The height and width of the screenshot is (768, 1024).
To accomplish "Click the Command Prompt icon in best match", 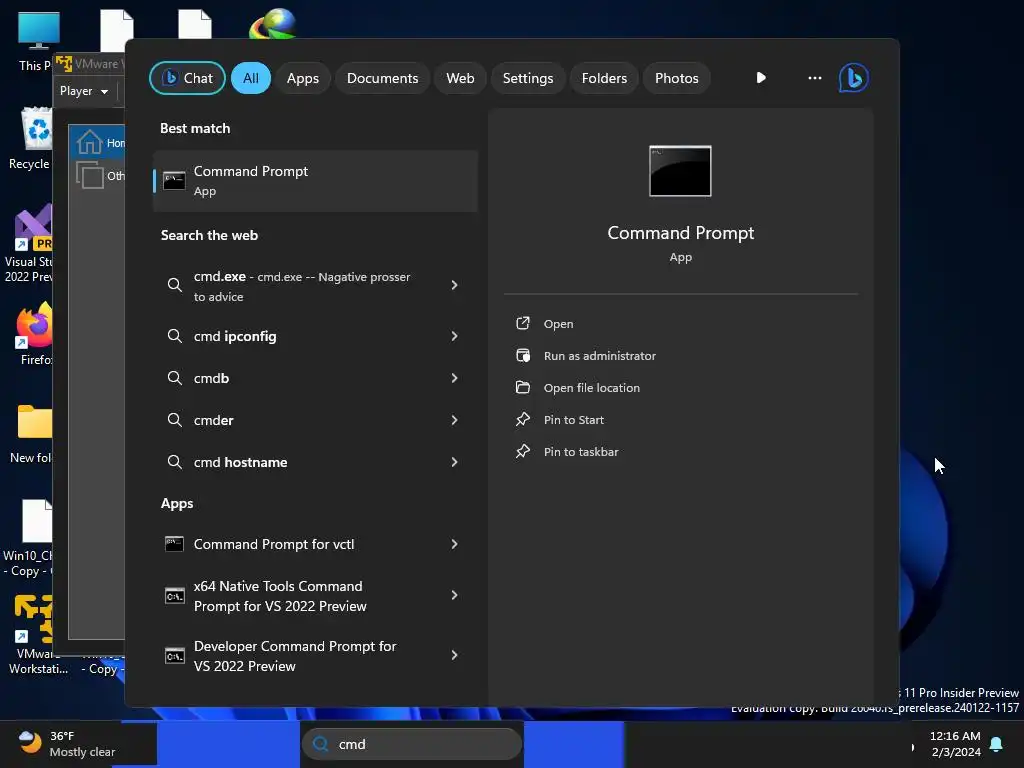I will (174, 181).
